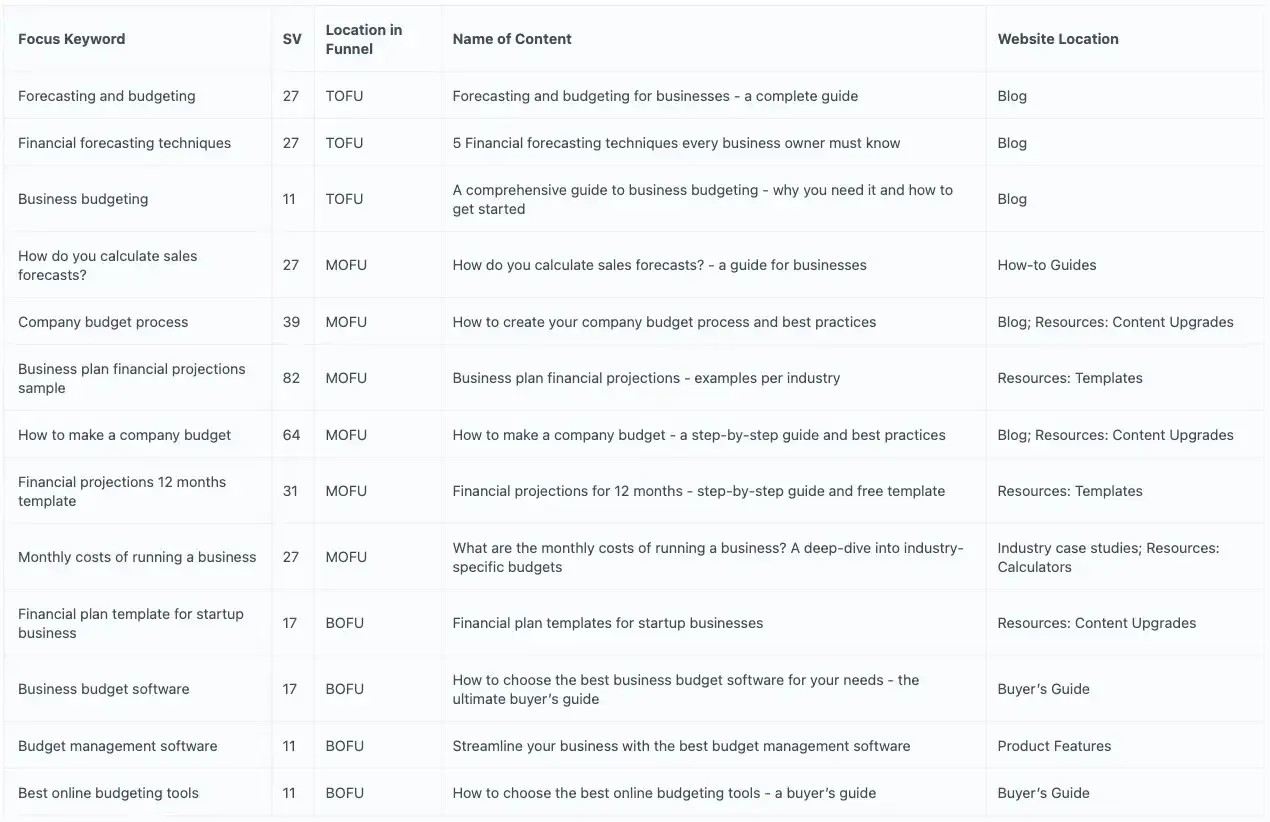The width and height of the screenshot is (1270, 822).
Task: Select the Company budget process keyword cell
Action: [x=103, y=322]
